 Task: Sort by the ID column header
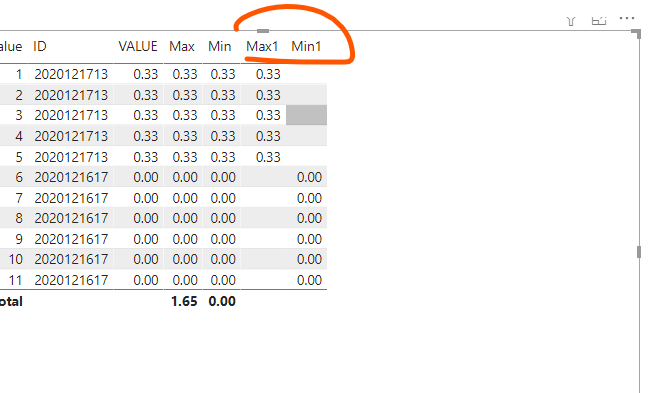pos(40,46)
